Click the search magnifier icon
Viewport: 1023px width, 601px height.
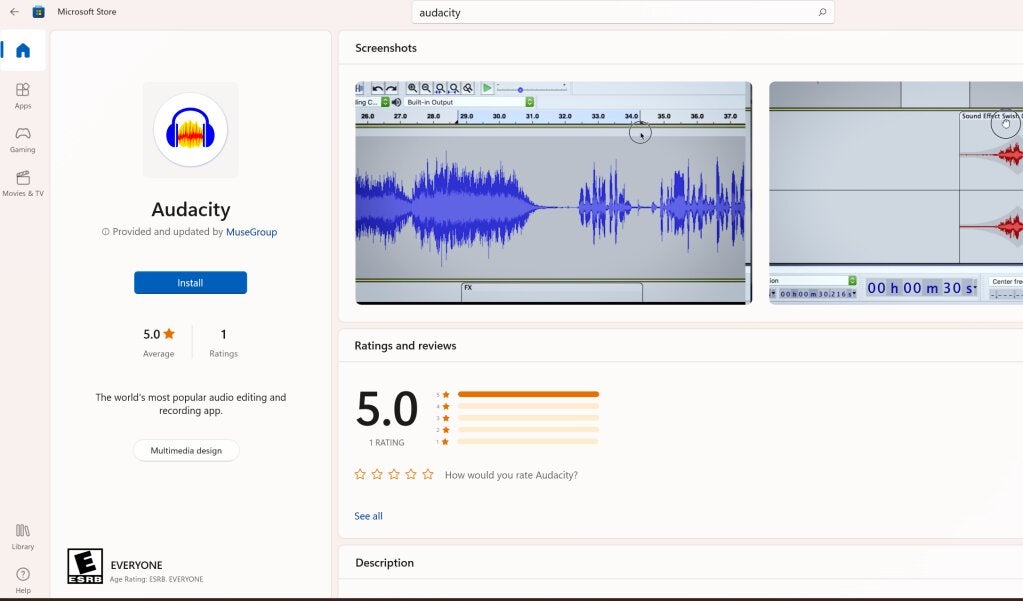(x=820, y=12)
